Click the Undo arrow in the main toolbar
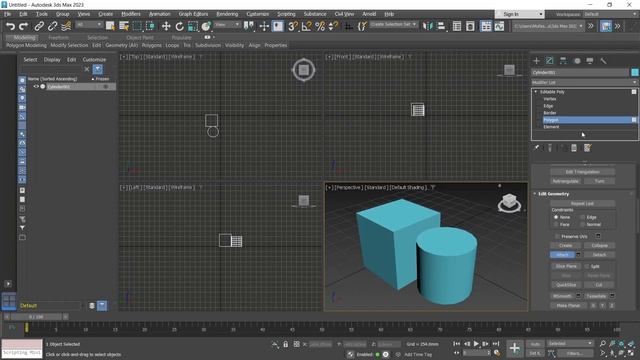 click(10, 27)
